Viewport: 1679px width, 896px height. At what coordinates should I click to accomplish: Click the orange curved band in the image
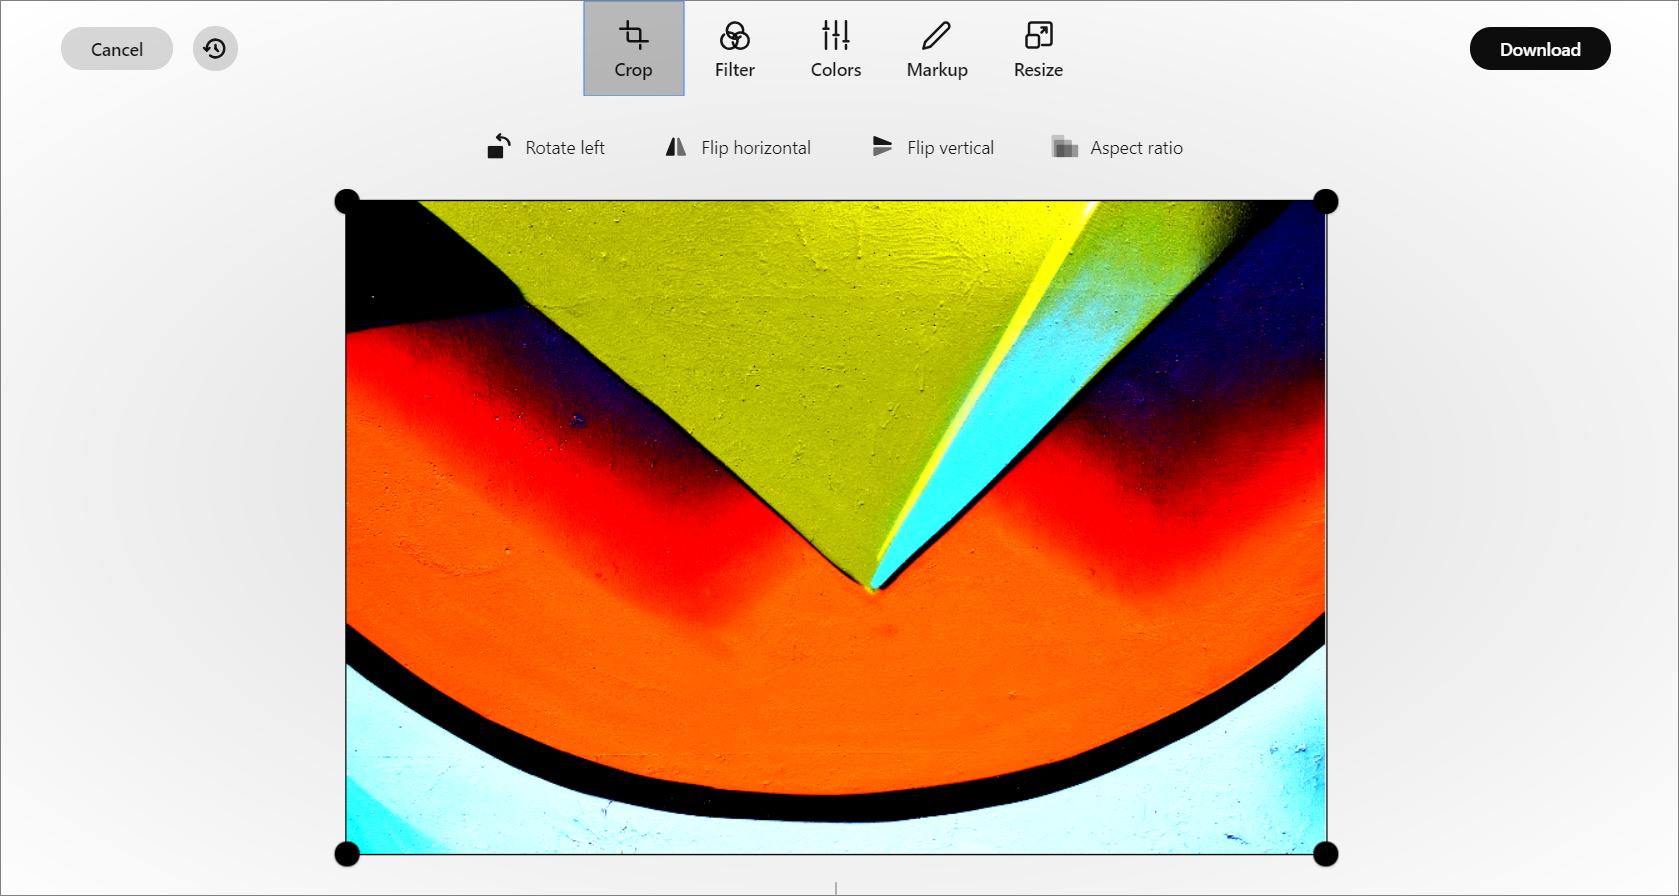830,700
